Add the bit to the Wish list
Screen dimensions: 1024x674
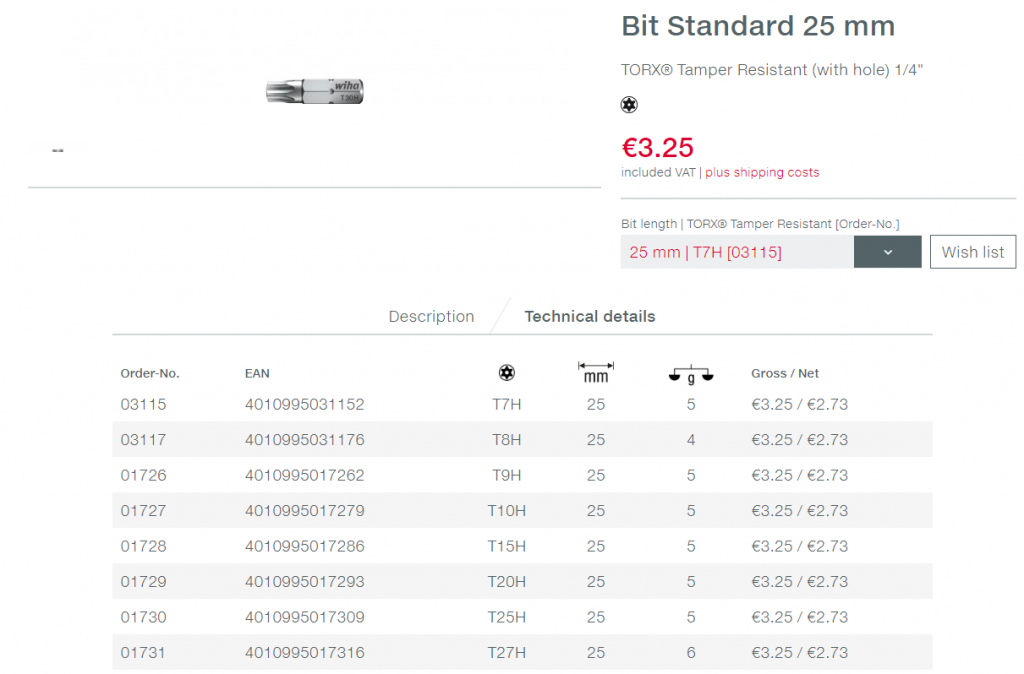(972, 252)
